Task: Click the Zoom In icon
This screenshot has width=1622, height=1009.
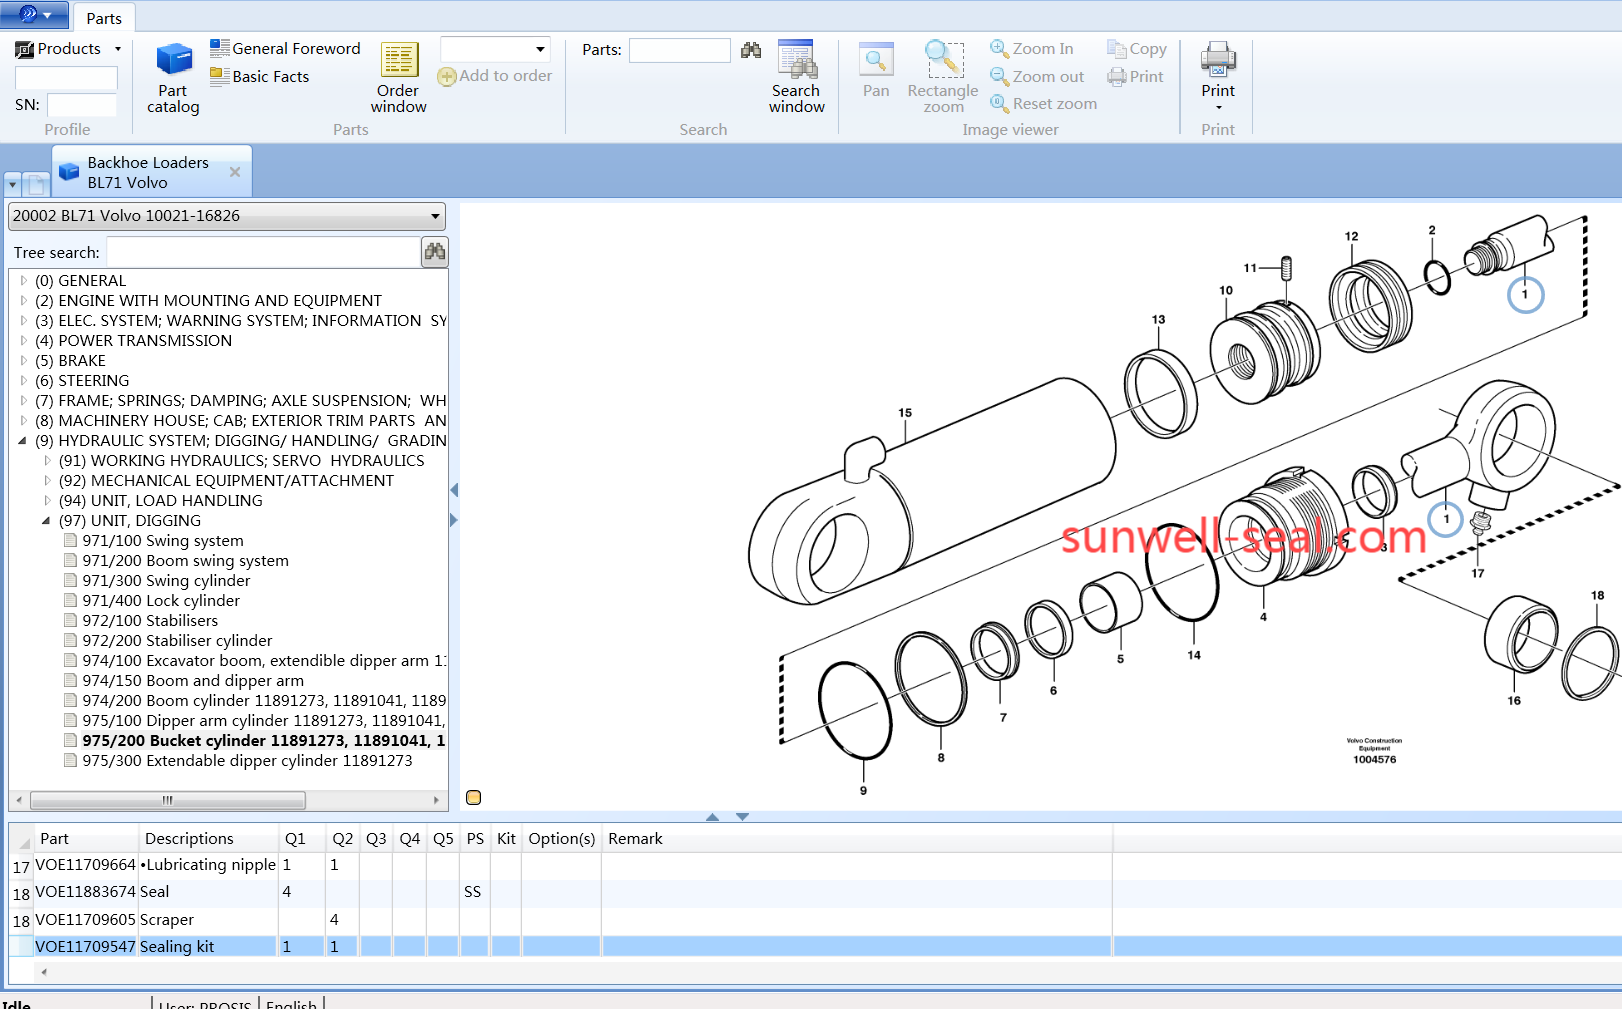Action: 999,48
